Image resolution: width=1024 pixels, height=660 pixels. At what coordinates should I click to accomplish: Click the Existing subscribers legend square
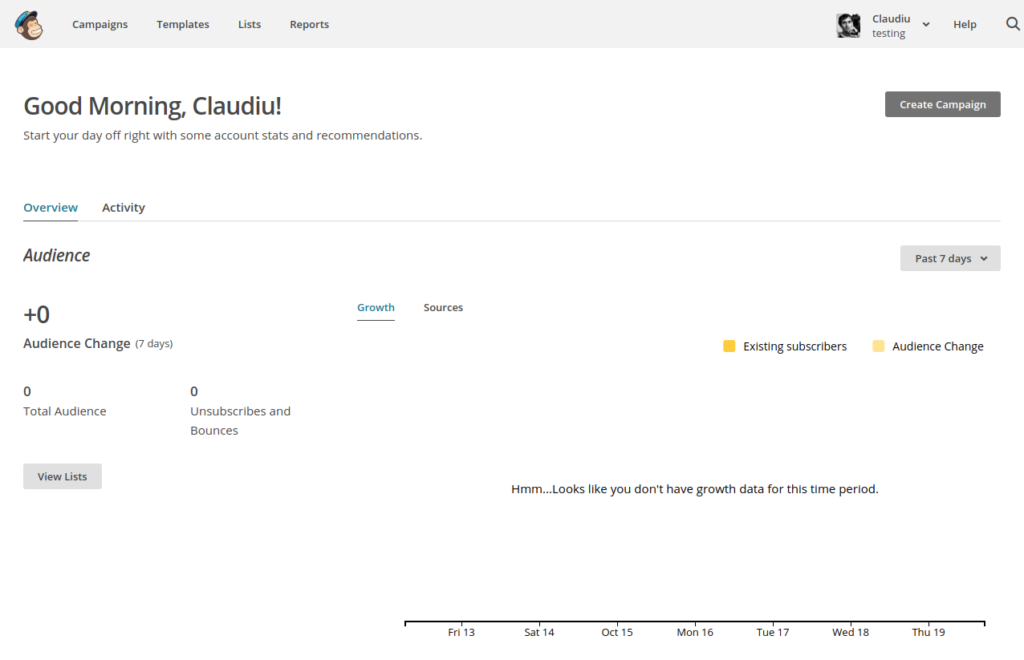(x=729, y=345)
